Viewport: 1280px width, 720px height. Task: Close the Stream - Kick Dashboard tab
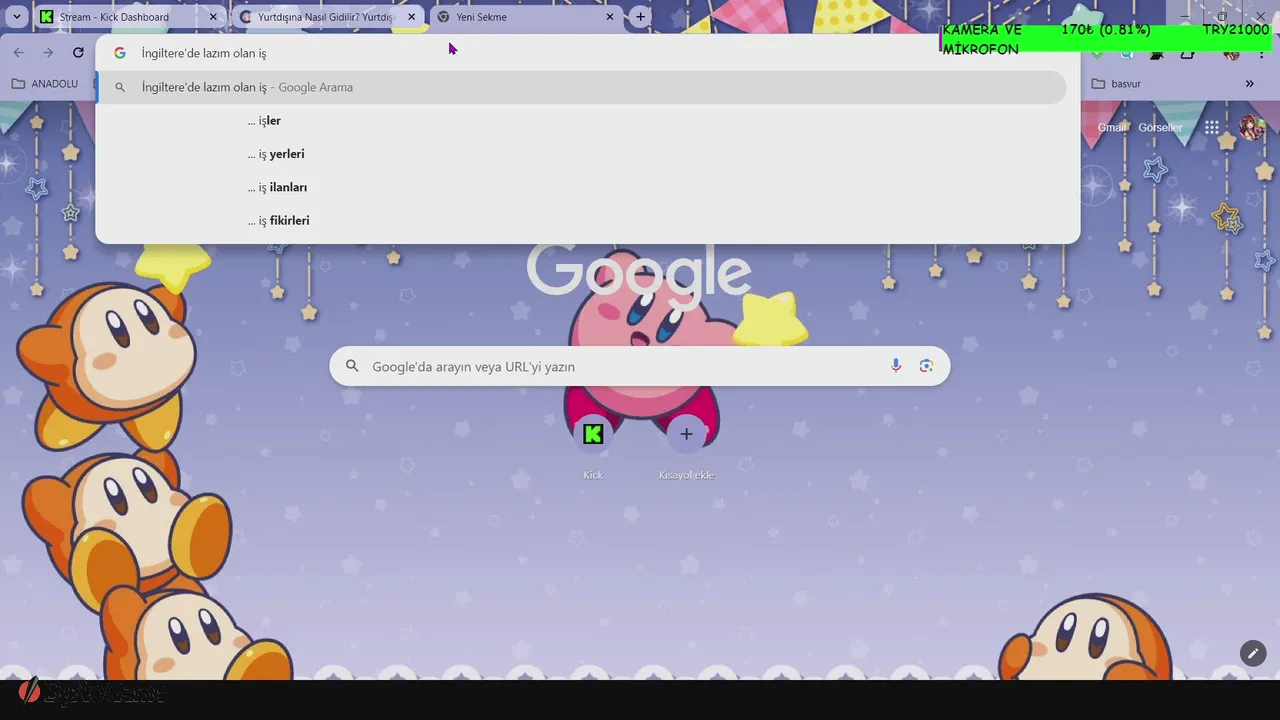(213, 17)
